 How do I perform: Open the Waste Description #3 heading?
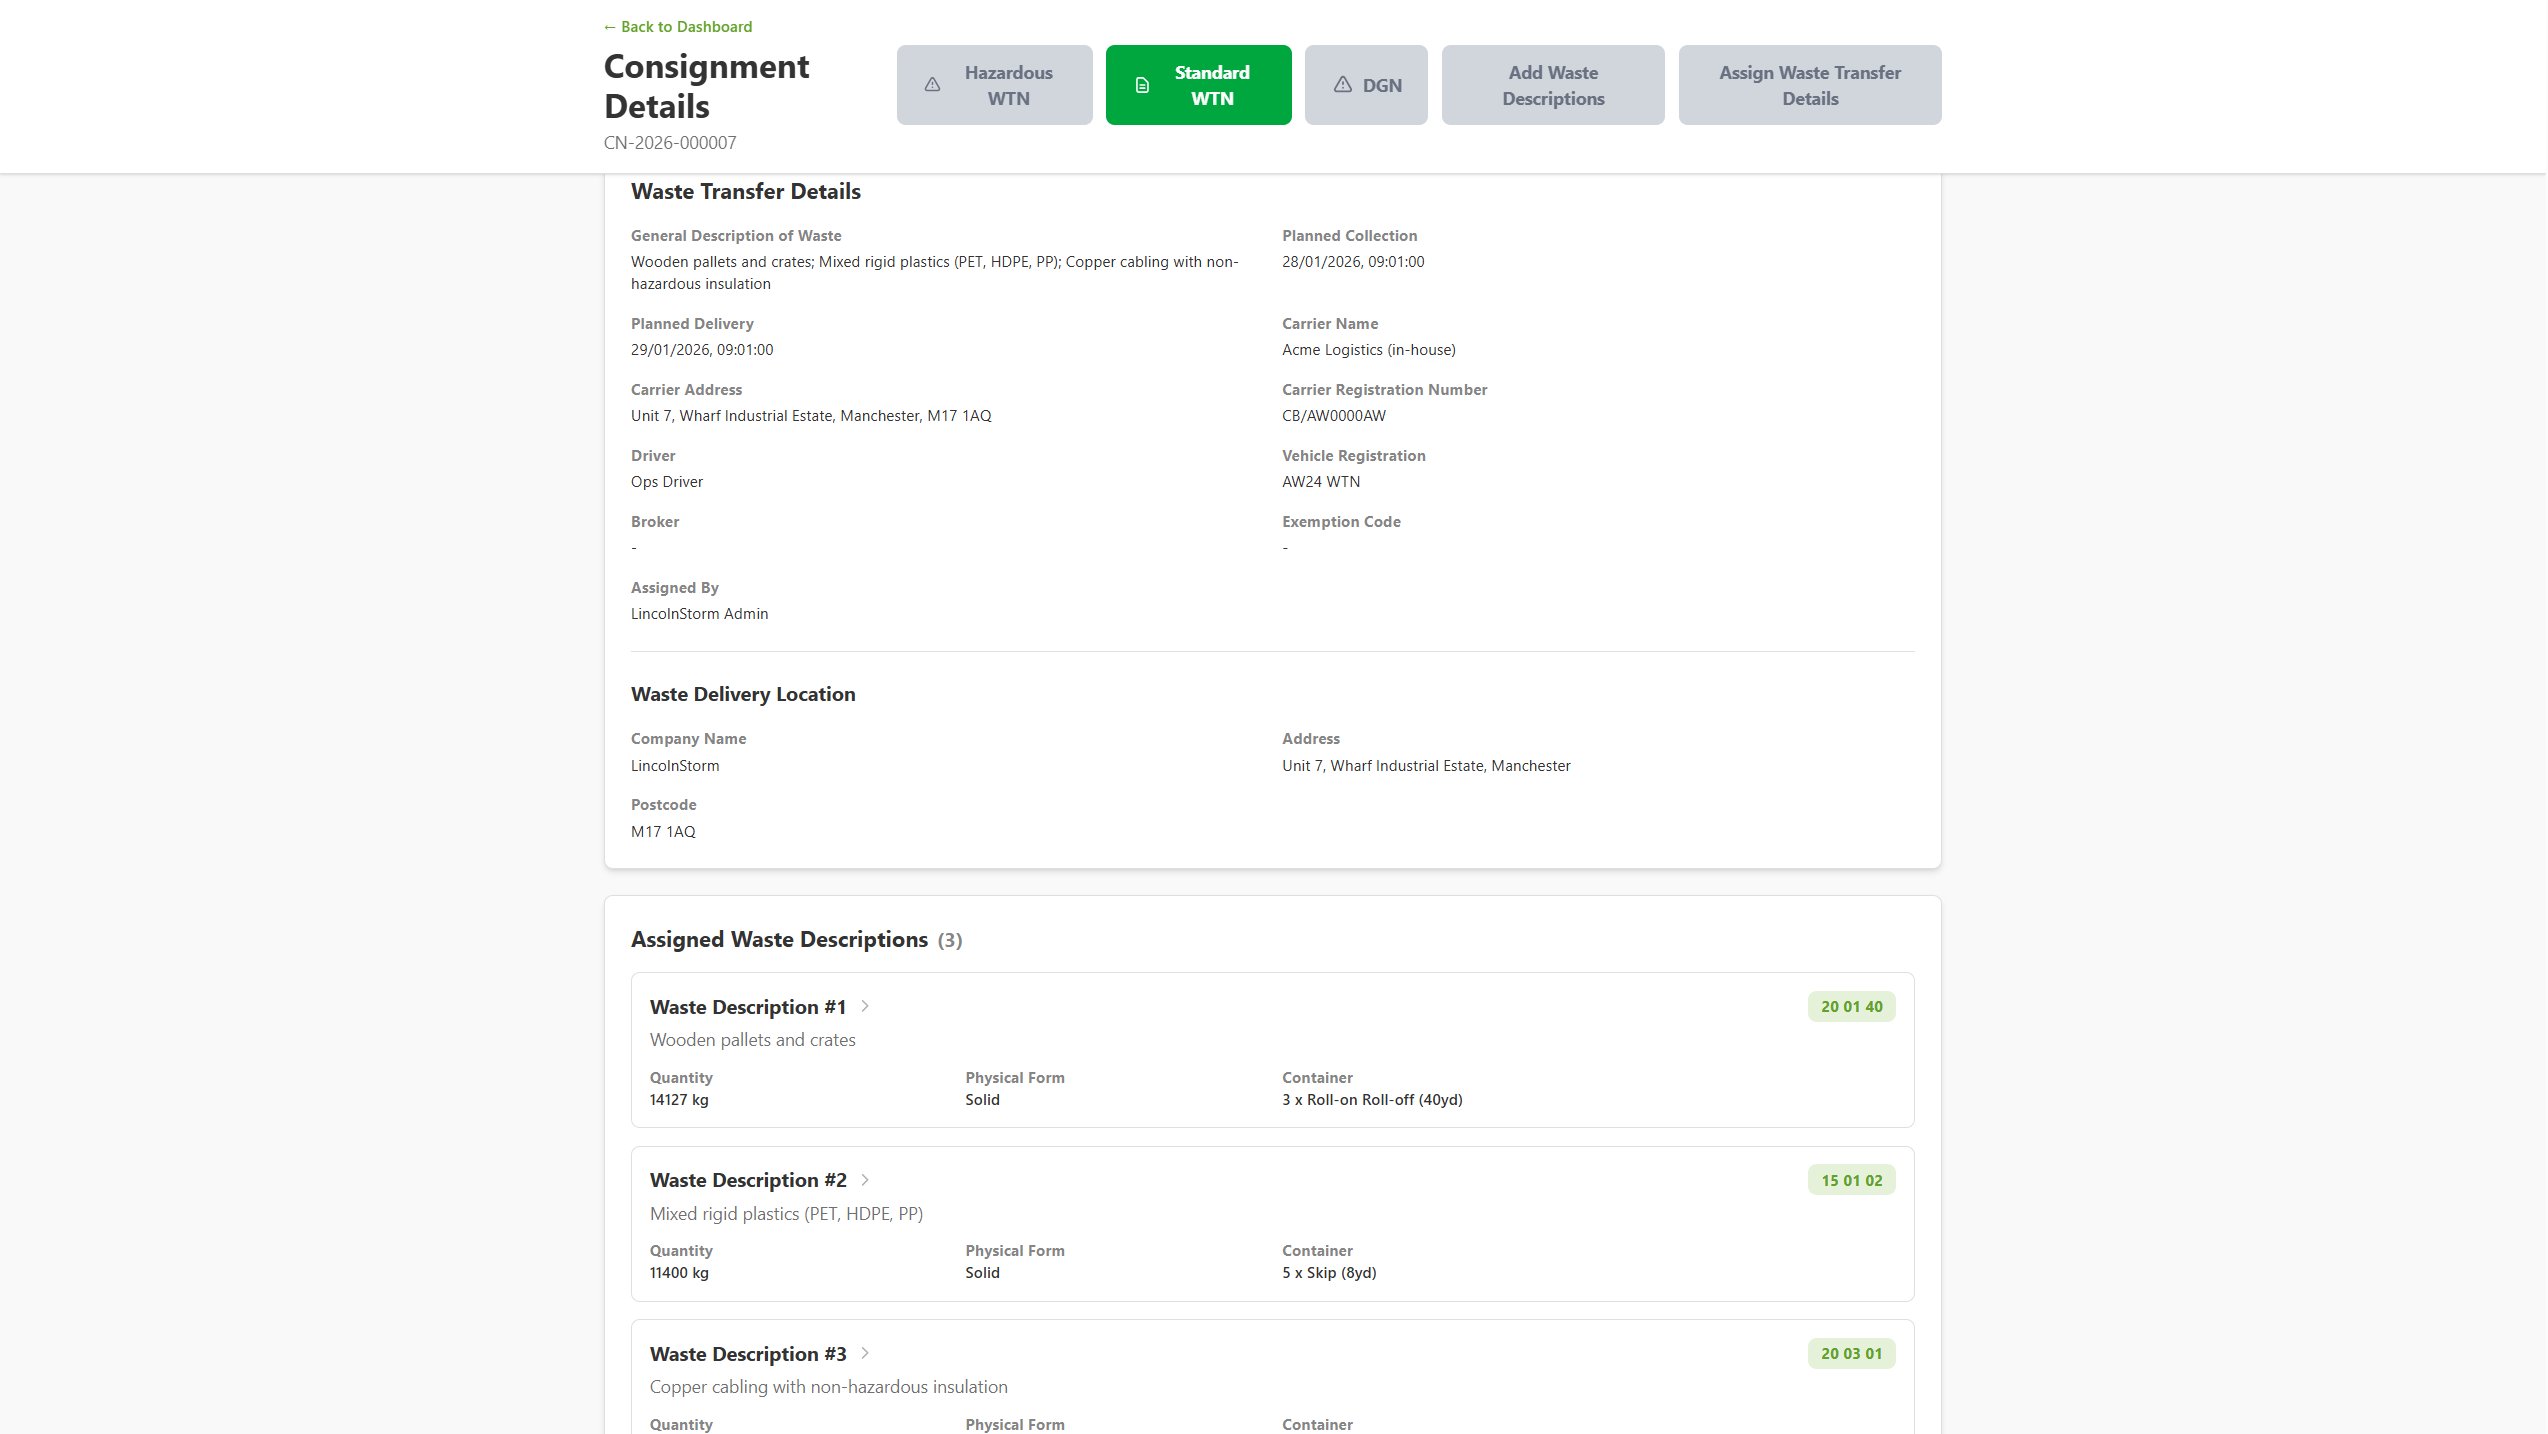point(748,1354)
